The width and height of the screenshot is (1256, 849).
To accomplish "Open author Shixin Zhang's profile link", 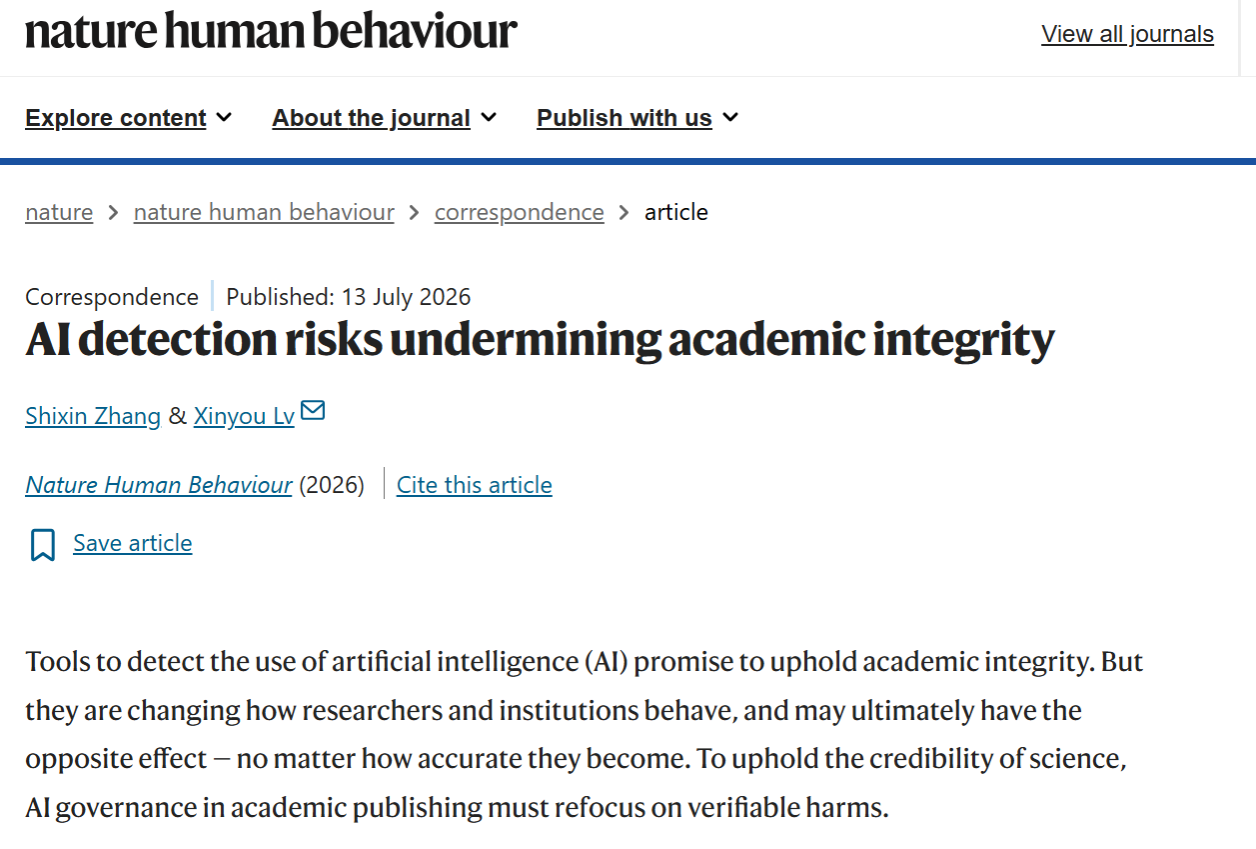I will pyautogui.click(x=93, y=416).
